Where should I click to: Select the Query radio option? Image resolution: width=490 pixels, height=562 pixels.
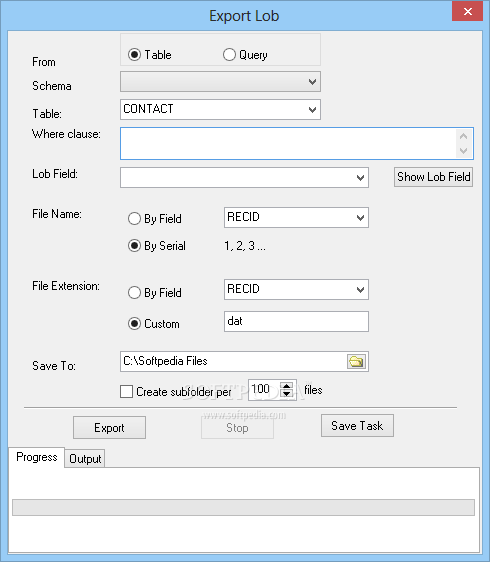229,55
